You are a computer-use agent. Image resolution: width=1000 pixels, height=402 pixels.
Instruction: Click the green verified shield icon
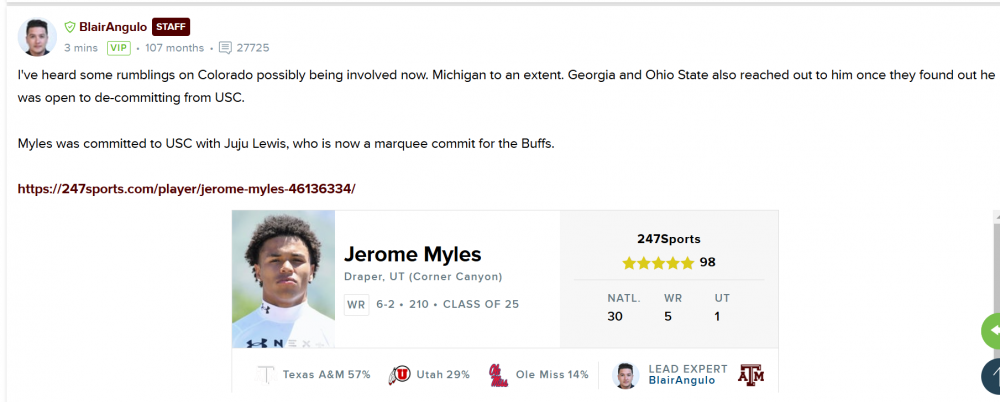pyautogui.click(x=70, y=27)
